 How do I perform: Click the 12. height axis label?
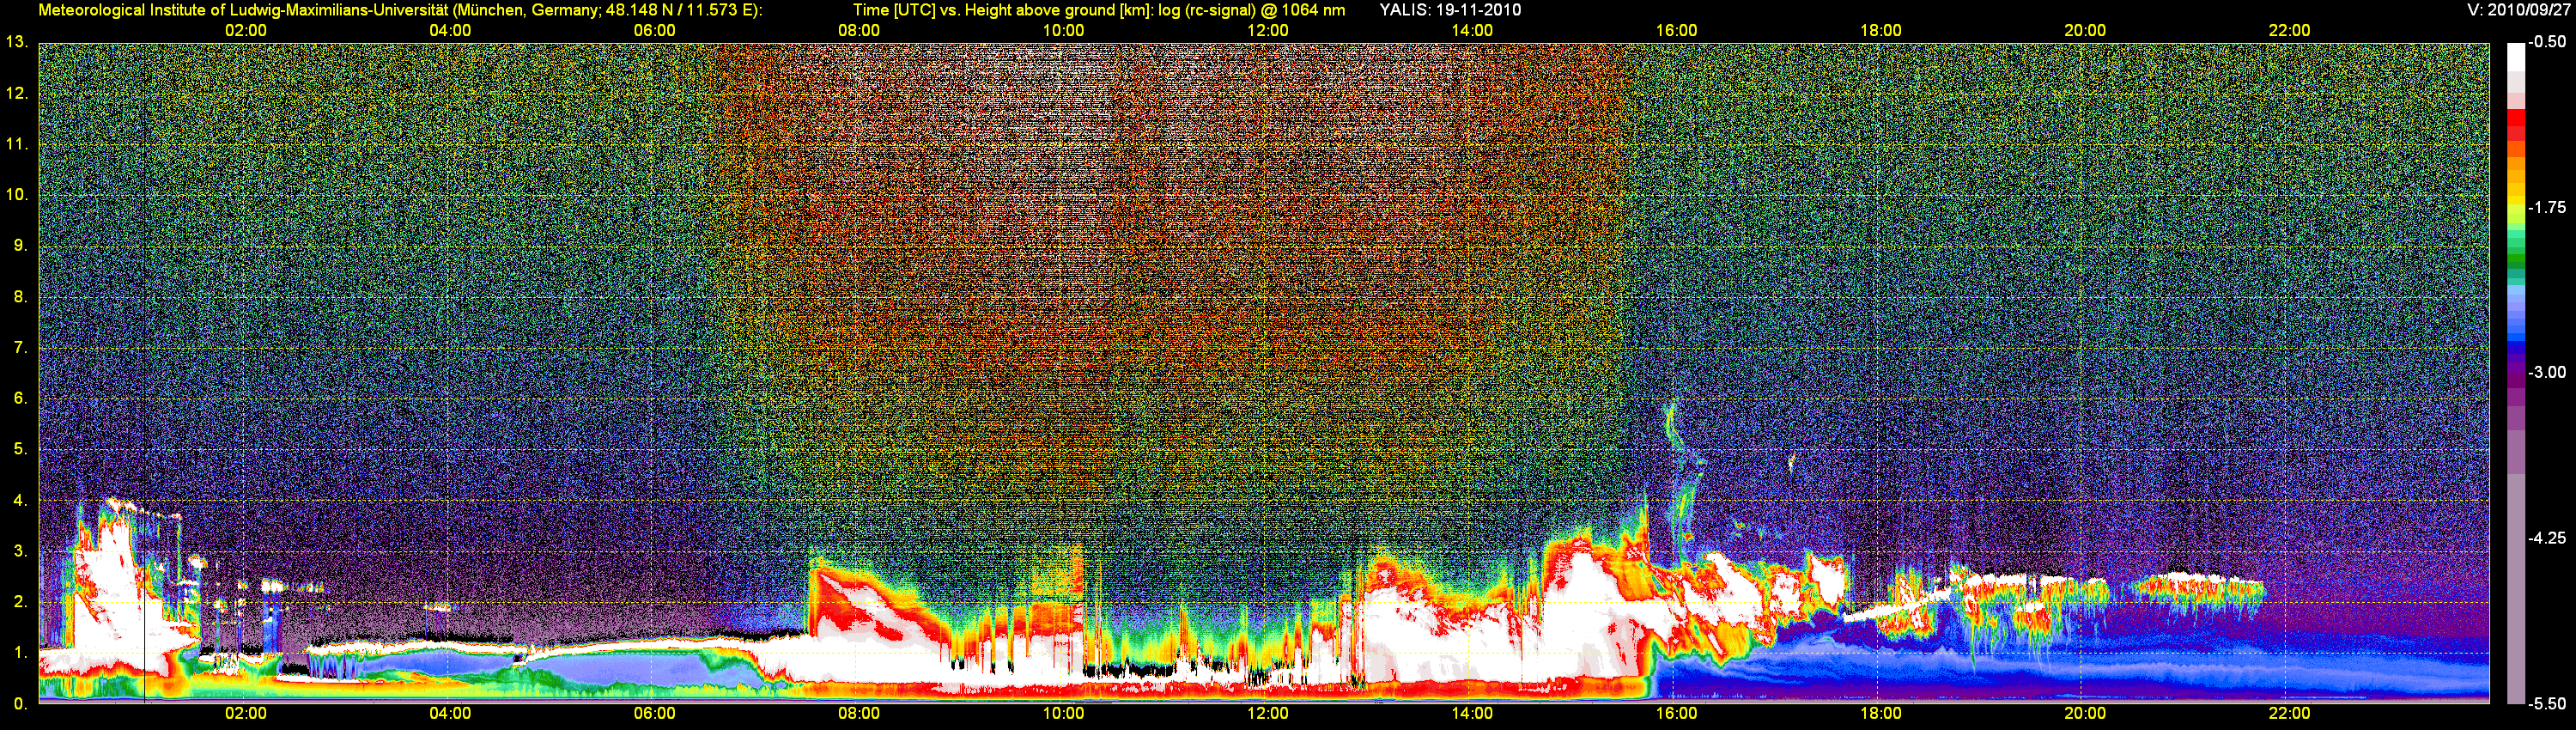(16, 93)
